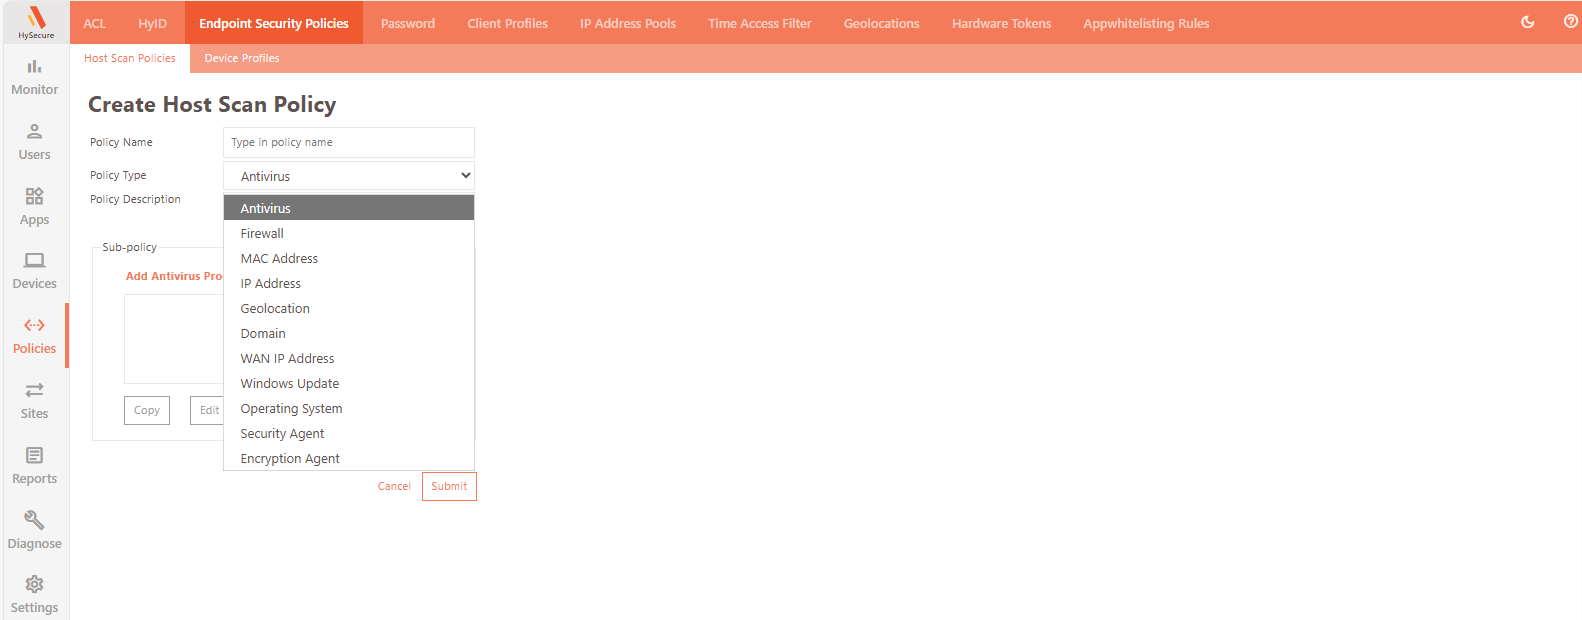The width and height of the screenshot is (1582, 620).
Task: Pick Encryption Agent policy type
Action: [290, 459]
